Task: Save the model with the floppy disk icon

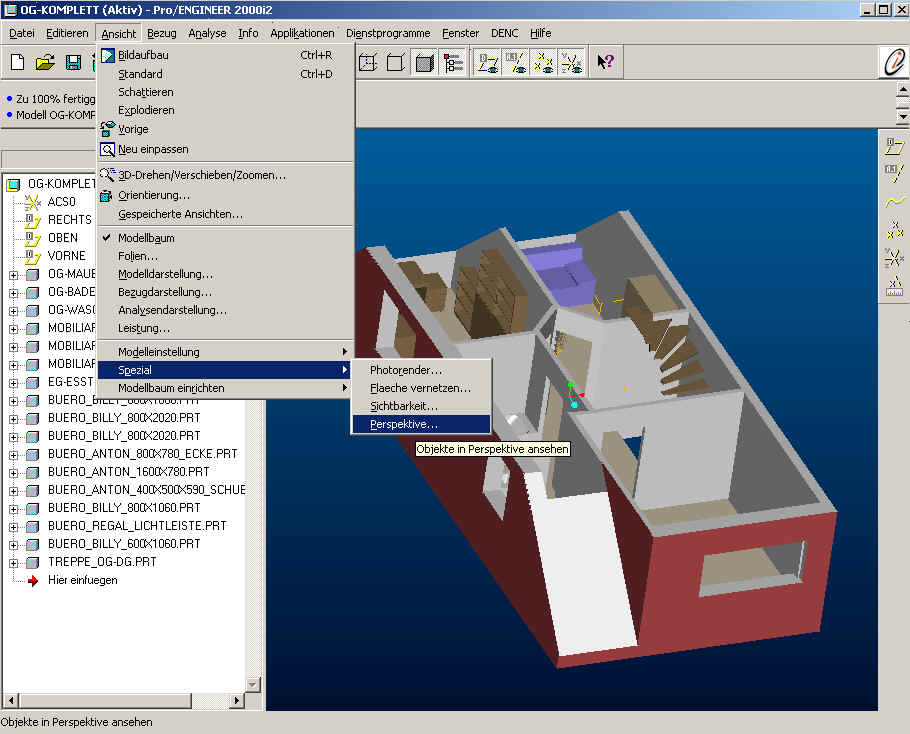Action: [73, 62]
